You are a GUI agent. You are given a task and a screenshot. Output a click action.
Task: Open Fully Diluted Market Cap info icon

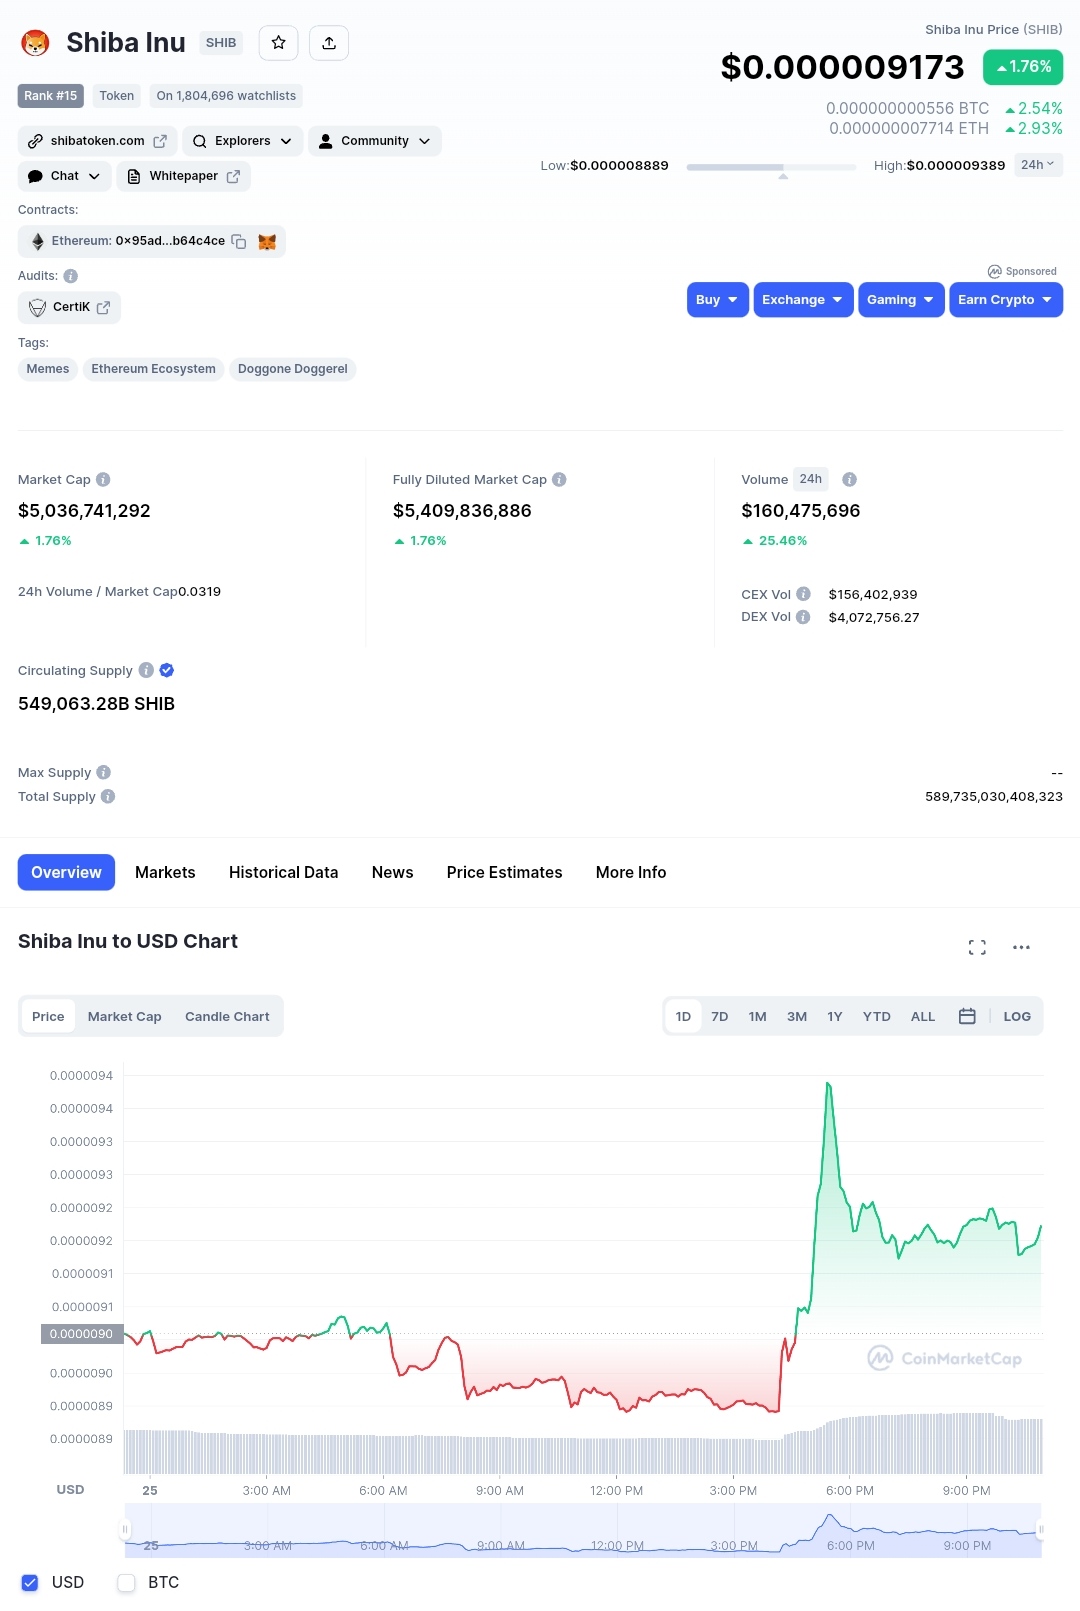click(559, 479)
